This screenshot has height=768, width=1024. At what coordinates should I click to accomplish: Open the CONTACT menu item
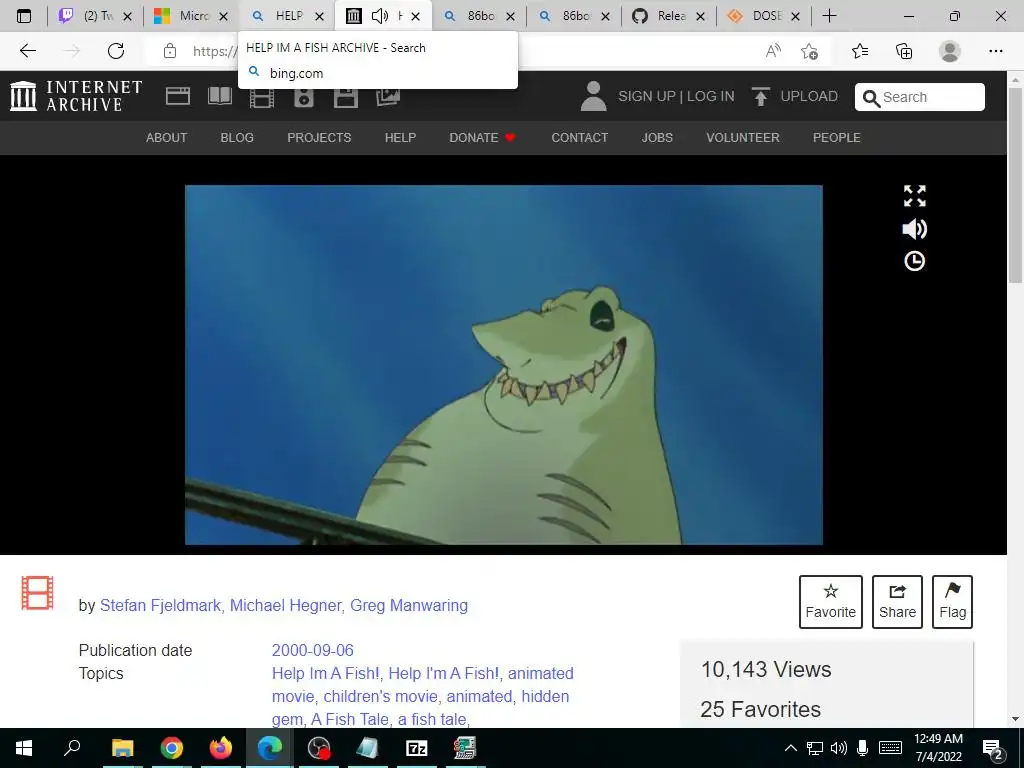point(580,138)
